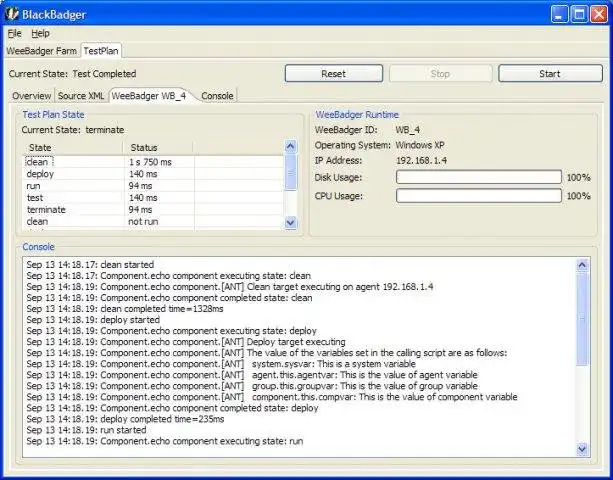Select the terminate state row
This screenshot has height=480, width=613.
click(x=154, y=210)
